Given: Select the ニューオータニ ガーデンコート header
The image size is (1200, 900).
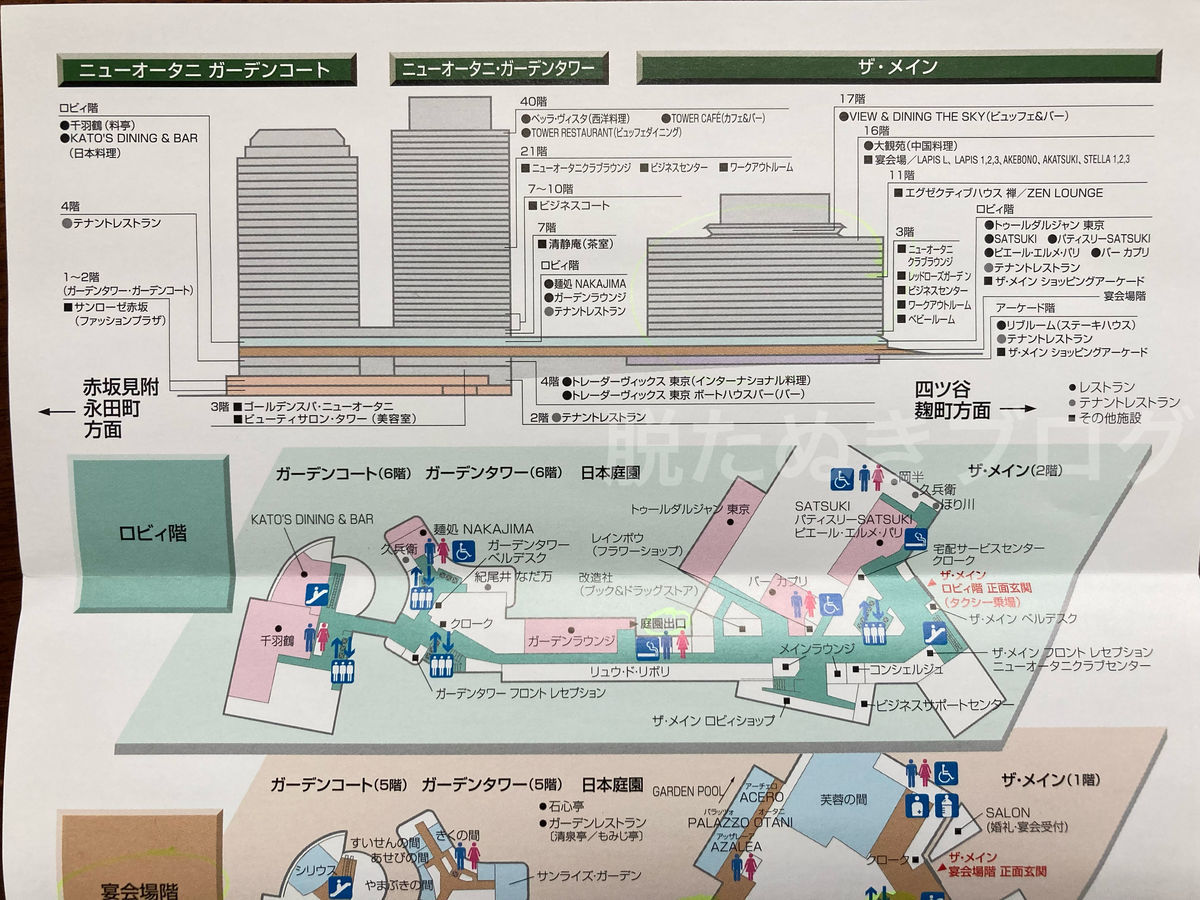Looking at the screenshot, I should point(206,69).
